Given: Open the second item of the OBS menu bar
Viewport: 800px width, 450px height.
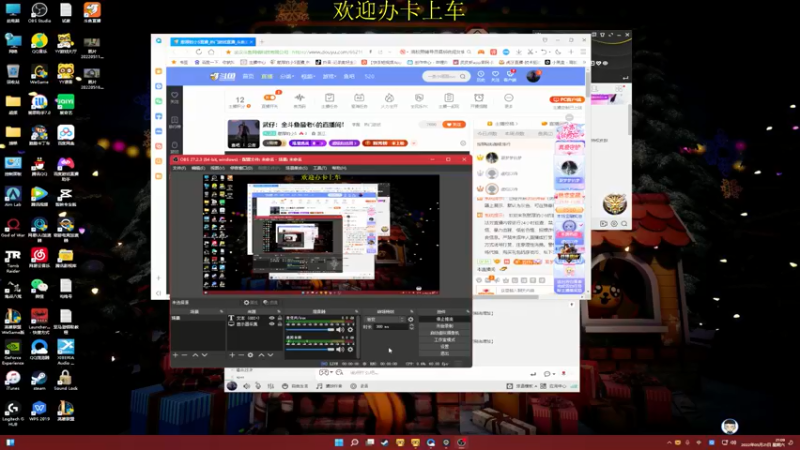Looking at the screenshot, I should tap(198, 168).
